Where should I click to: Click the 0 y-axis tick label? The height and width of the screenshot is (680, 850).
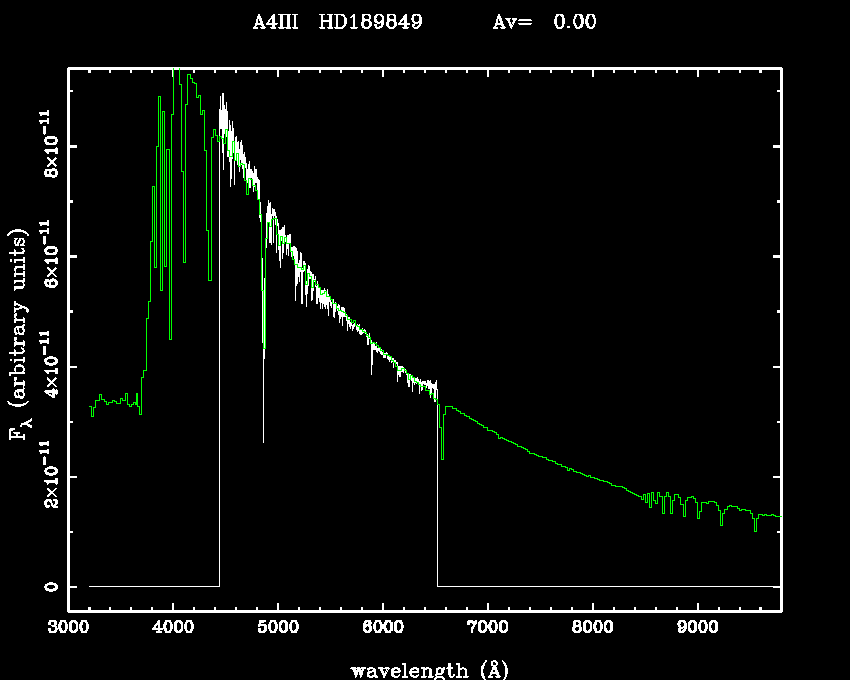point(48,586)
